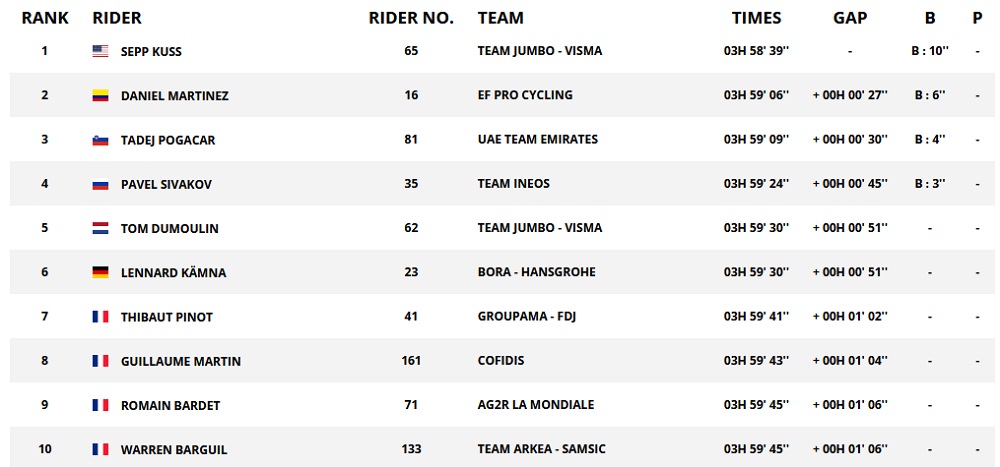Click the Russian flag beside Pavel Sivakov
The width and height of the screenshot is (1000, 467).
100,184
